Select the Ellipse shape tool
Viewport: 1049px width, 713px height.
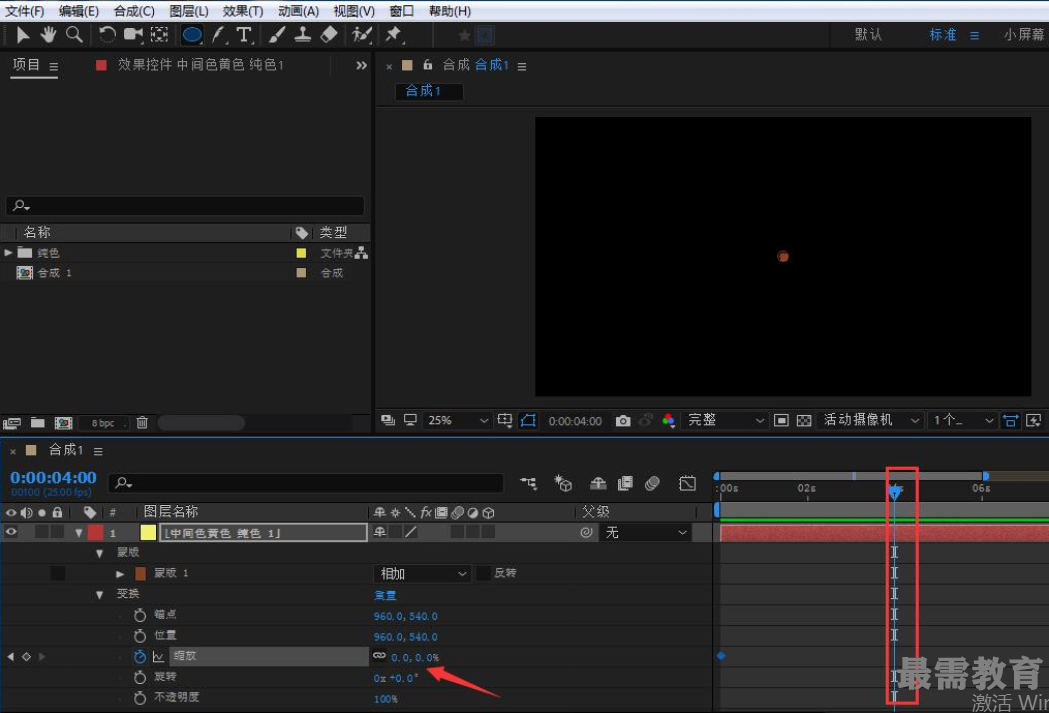[192, 35]
